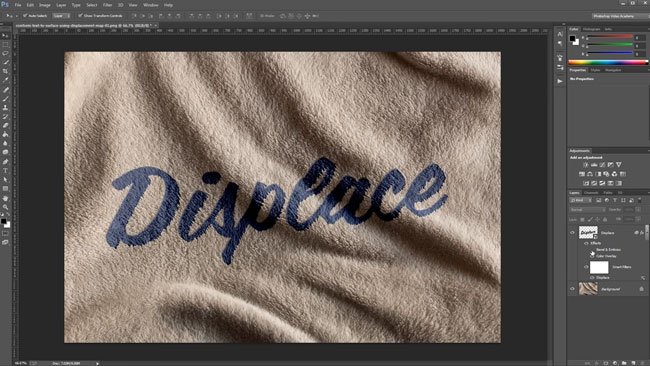The width and height of the screenshot is (650, 366).
Task: Open the Layer menu
Action: click(61, 5)
